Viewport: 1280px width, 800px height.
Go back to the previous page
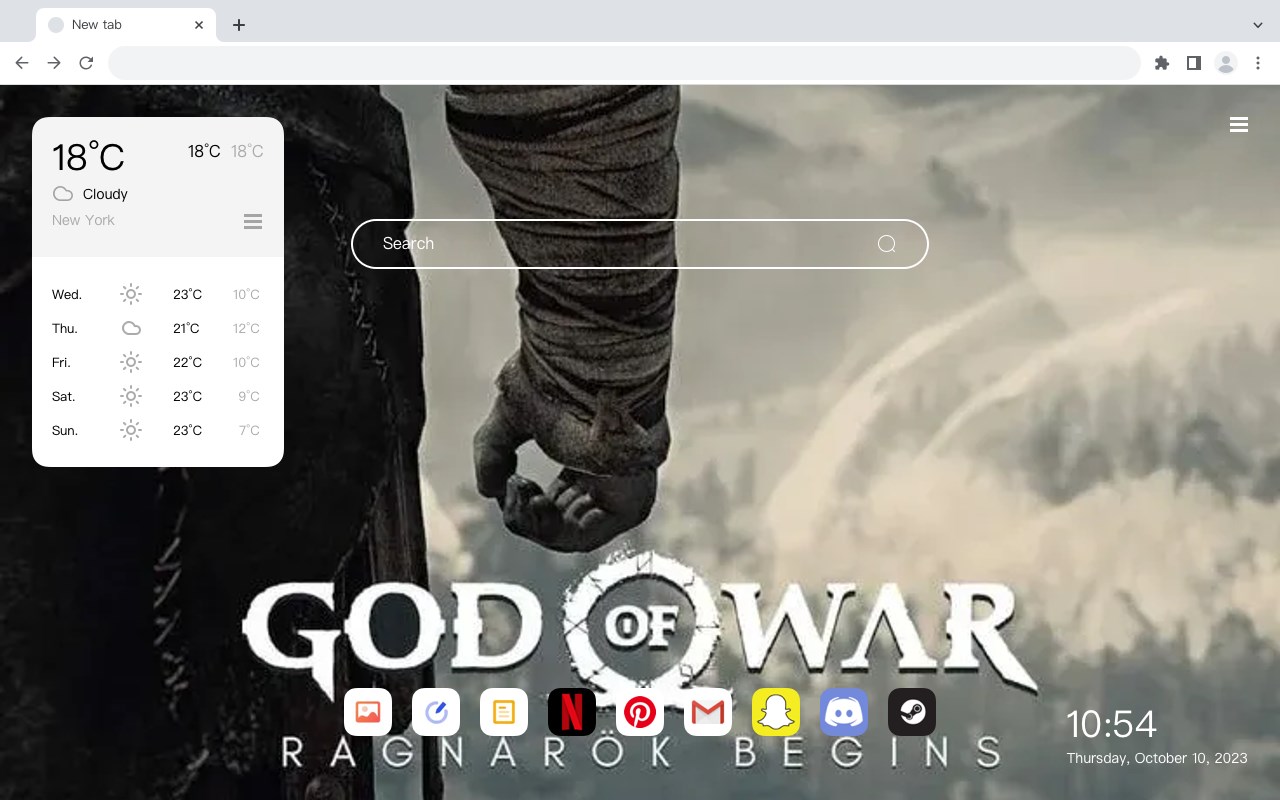point(22,63)
